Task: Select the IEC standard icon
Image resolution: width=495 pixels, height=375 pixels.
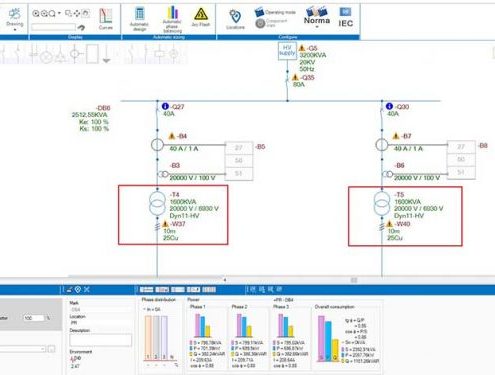Action: 345,17
